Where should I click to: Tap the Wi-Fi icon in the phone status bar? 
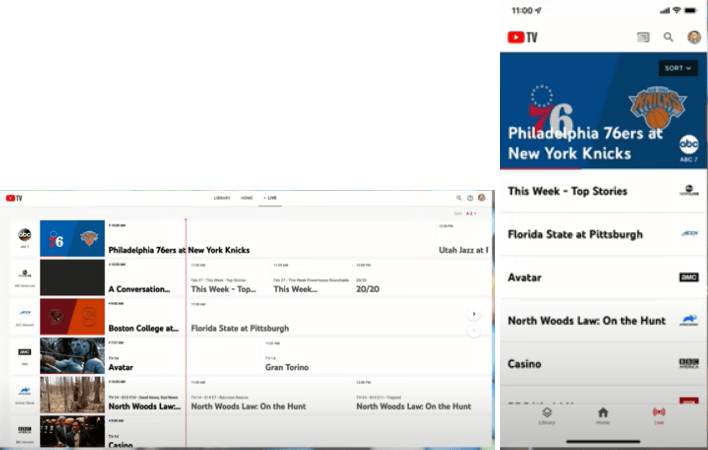[676, 10]
